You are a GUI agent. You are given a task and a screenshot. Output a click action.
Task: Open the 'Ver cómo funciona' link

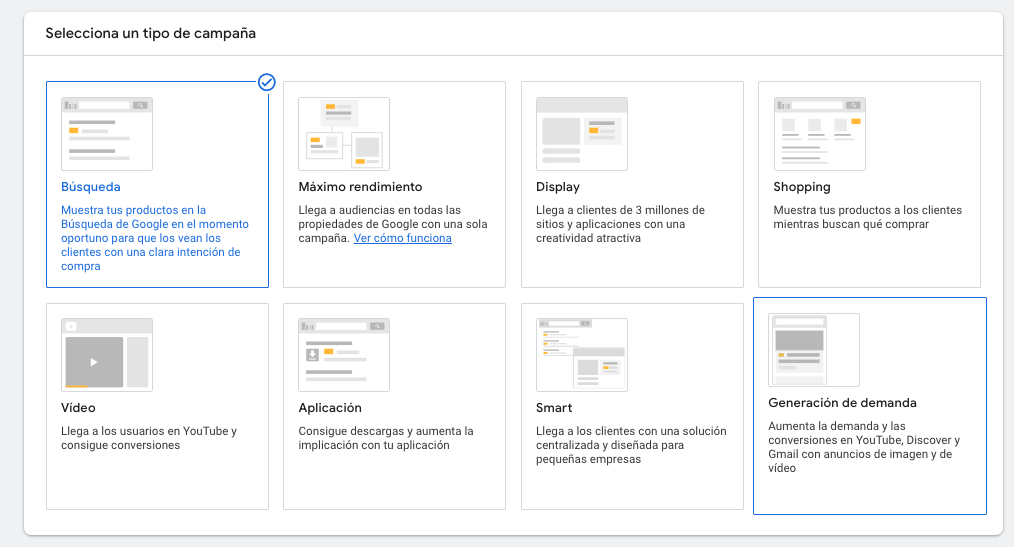click(402, 238)
